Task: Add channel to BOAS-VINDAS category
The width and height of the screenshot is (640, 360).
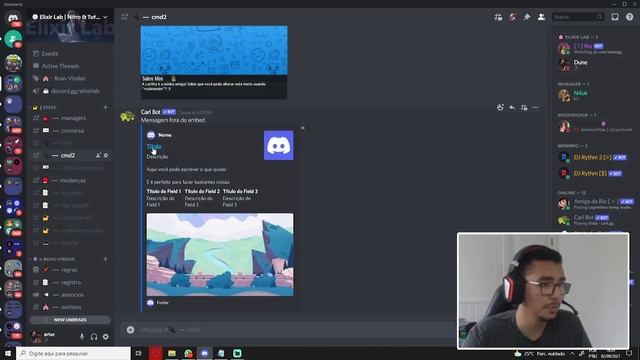Action: [x=106, y=259]
